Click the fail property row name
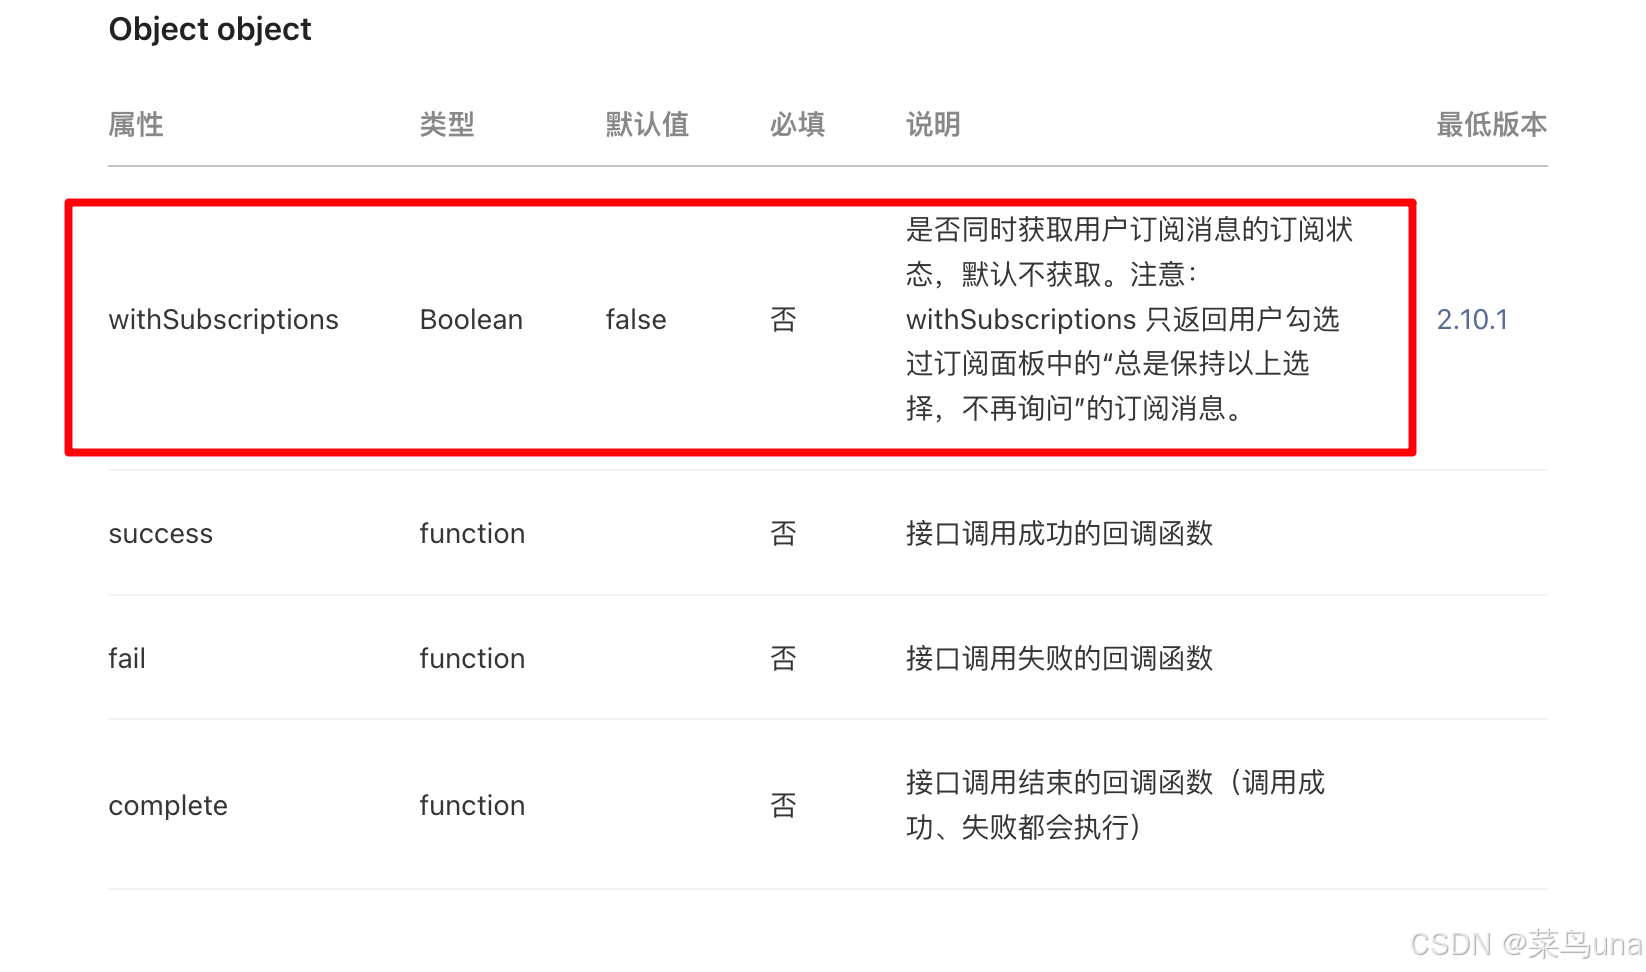Viewport: 1646px width, 972px height. (x=127, y=658)
